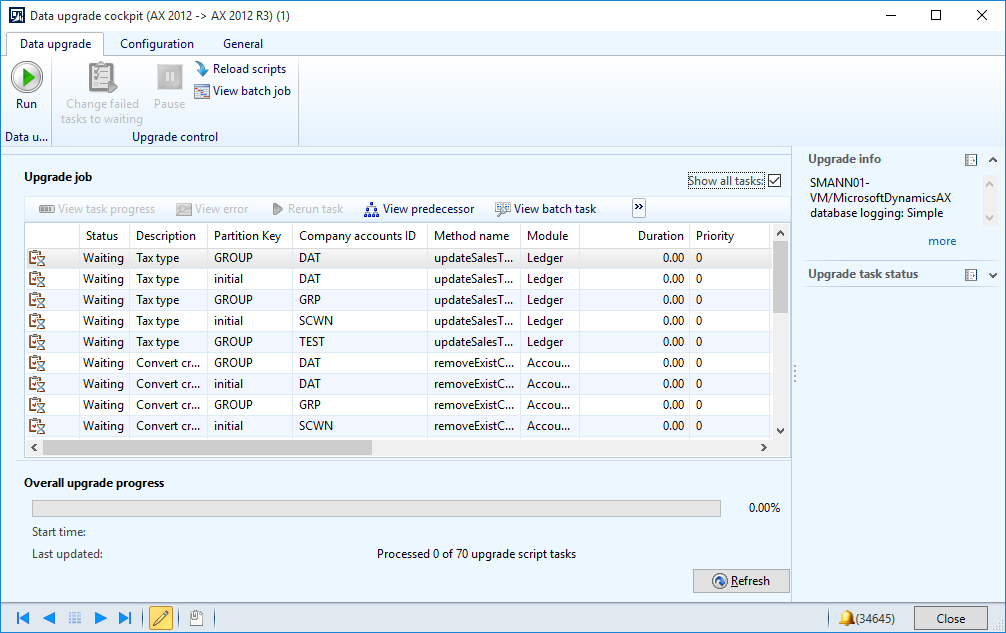This screenshot has height=633, width=1006.
Task: Click View error in the job toolbar
Action: pos(212,209)
